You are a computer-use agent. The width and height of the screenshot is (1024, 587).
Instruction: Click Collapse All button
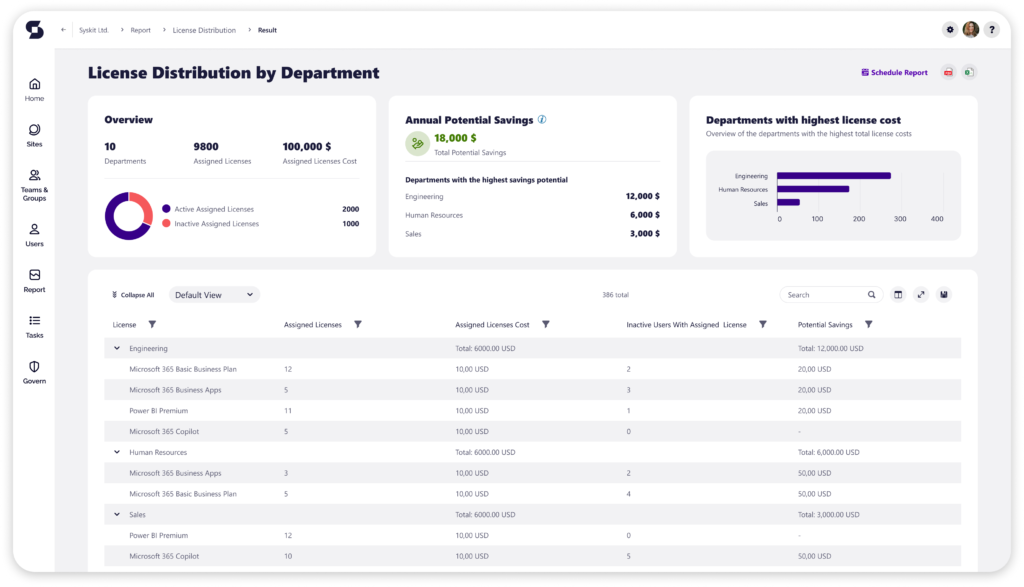coord(132,295)
